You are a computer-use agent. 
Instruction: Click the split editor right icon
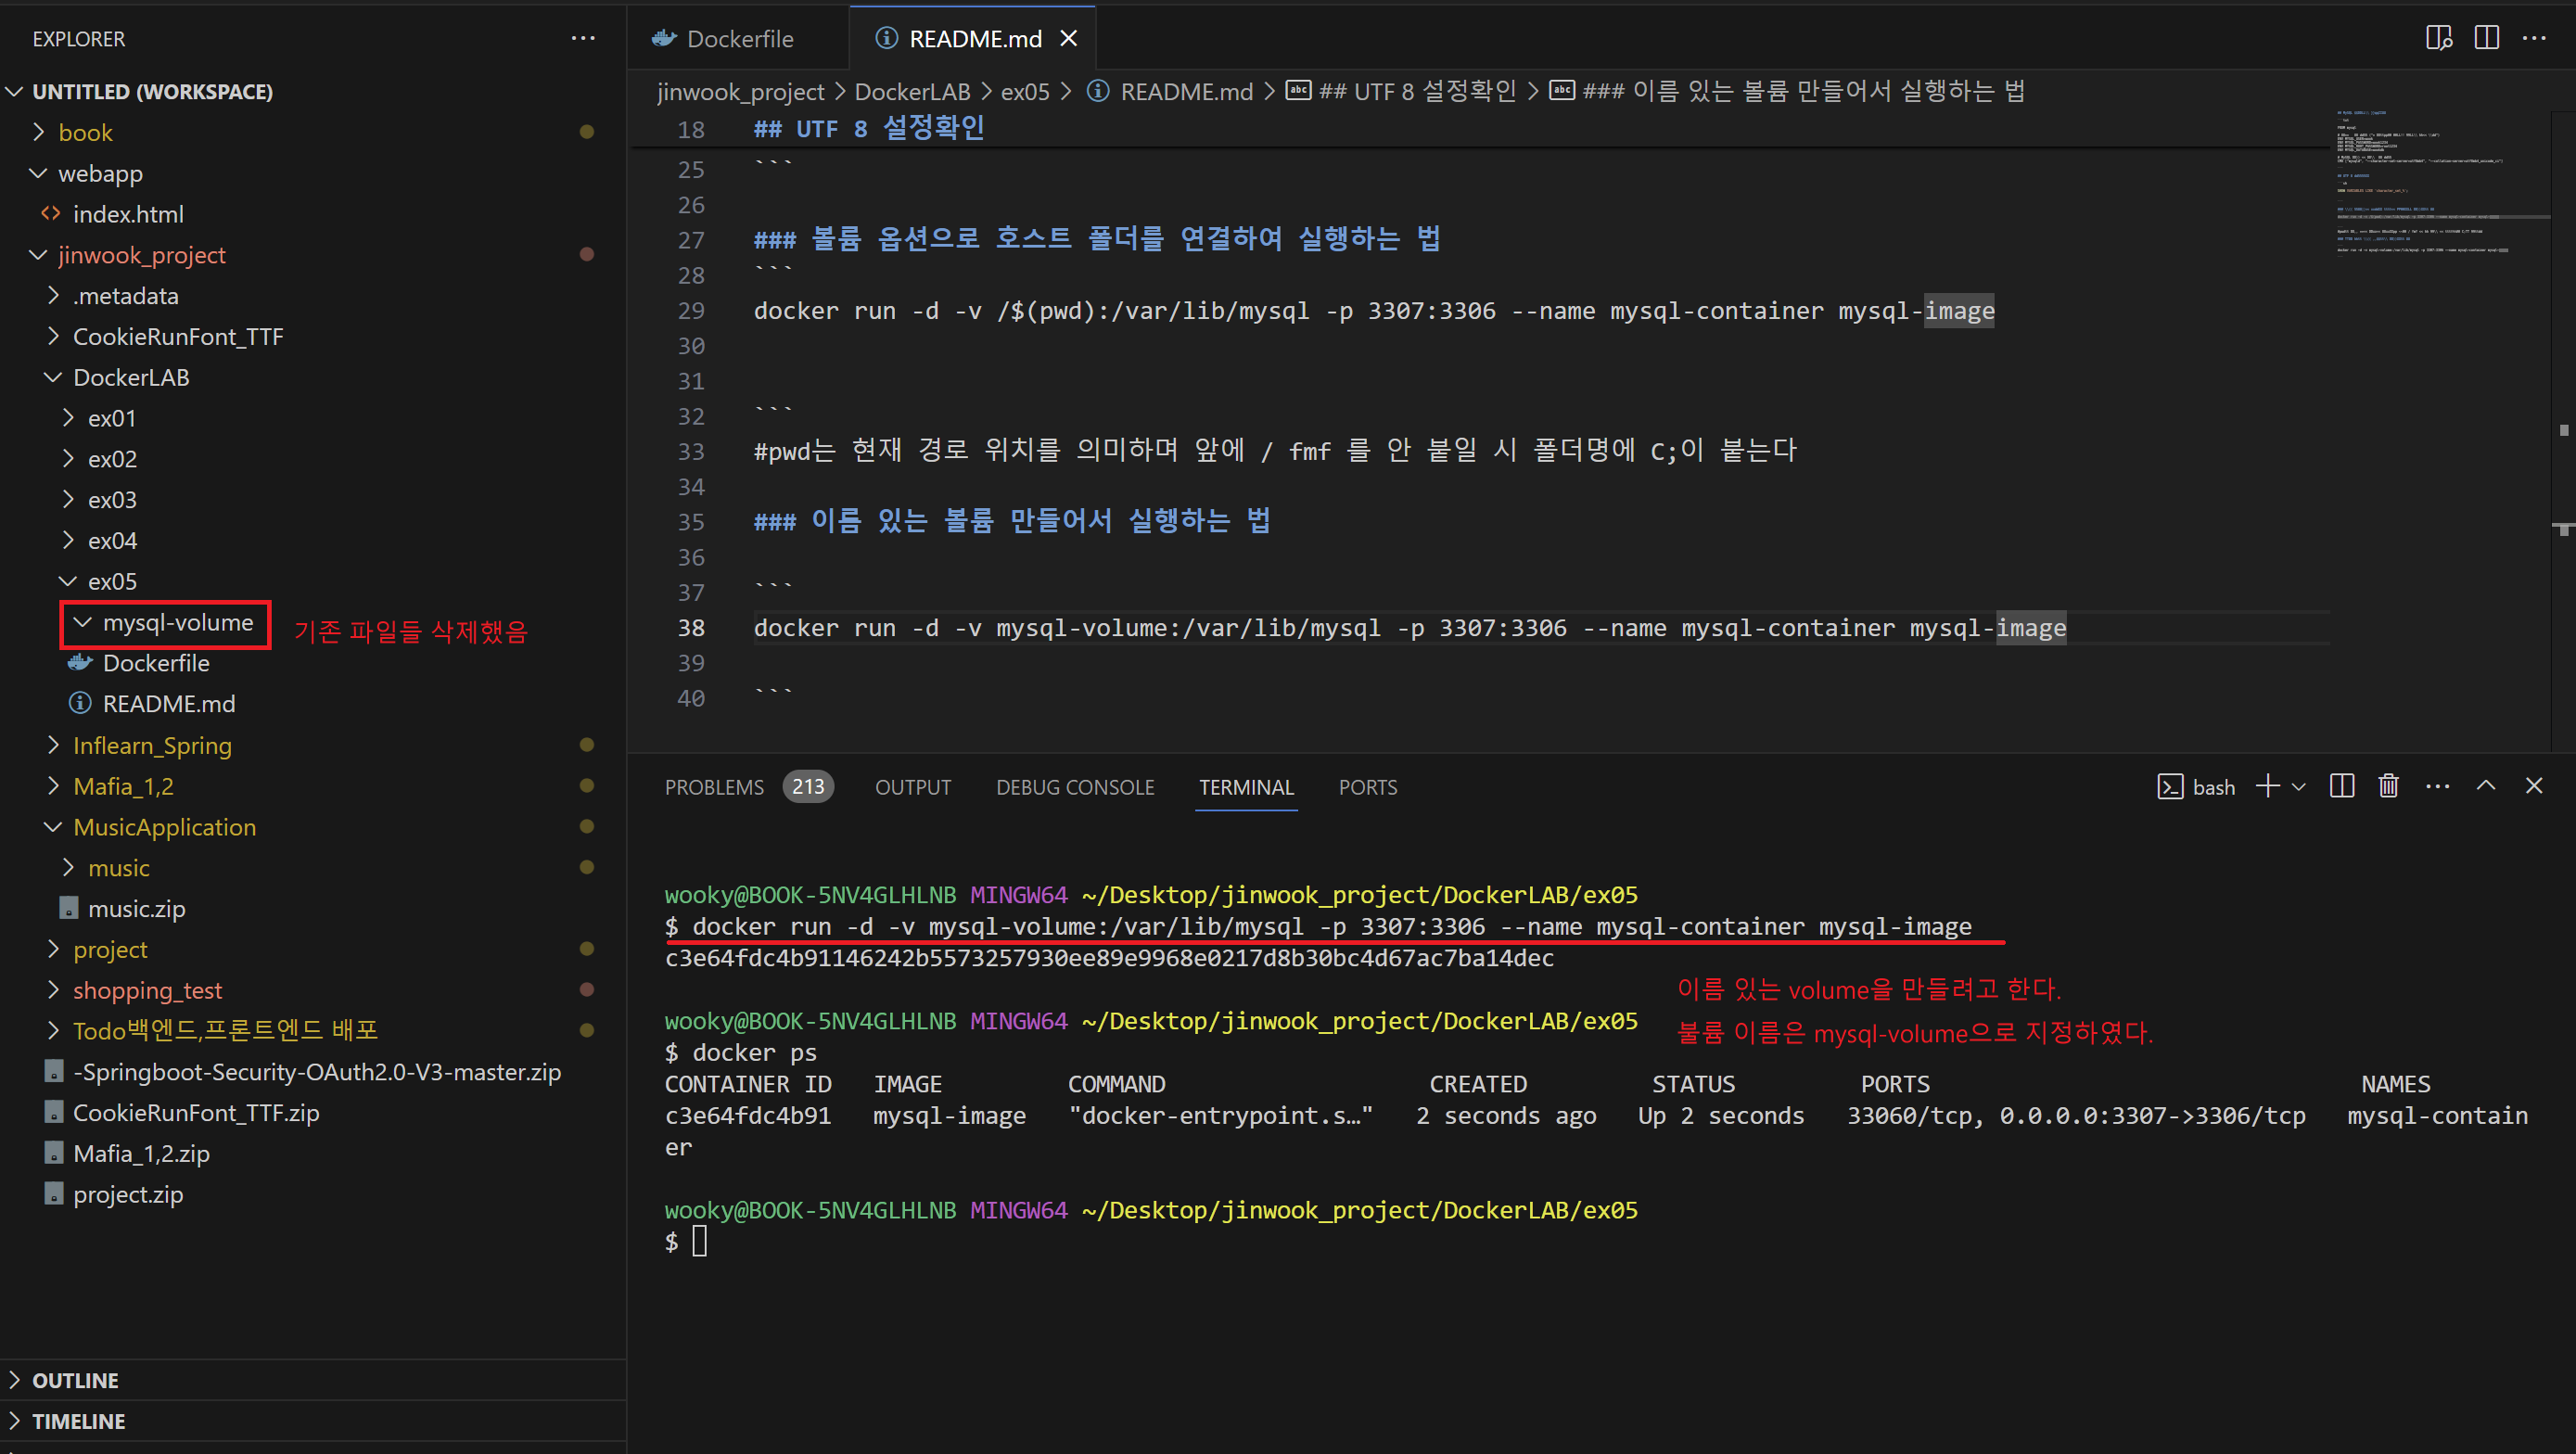[x=2486, y=38]
